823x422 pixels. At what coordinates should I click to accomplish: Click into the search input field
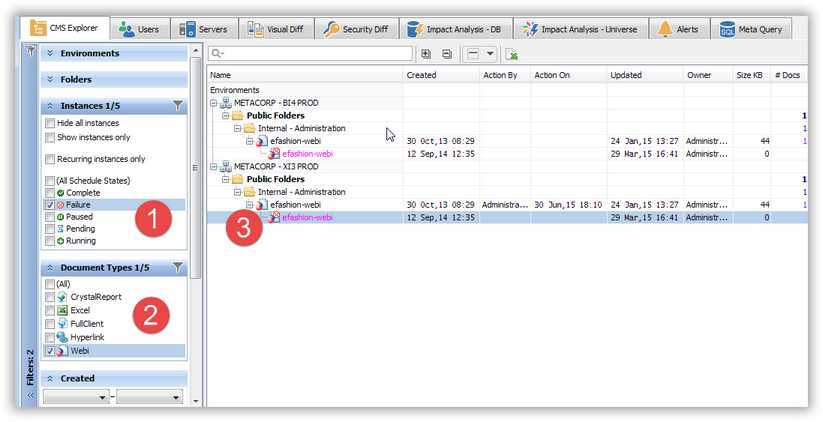coord(311,54)
